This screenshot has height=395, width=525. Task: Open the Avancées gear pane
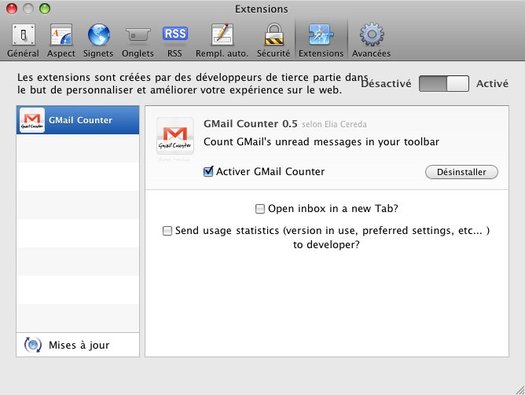[371, 40]
